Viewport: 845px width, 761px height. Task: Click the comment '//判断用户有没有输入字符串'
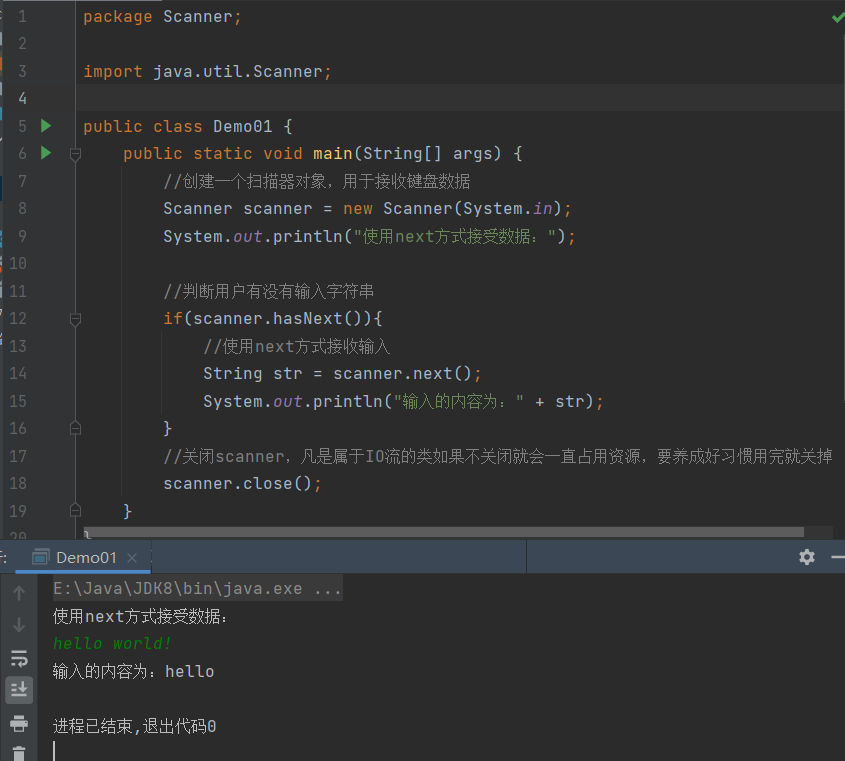(x=268, y=292)
